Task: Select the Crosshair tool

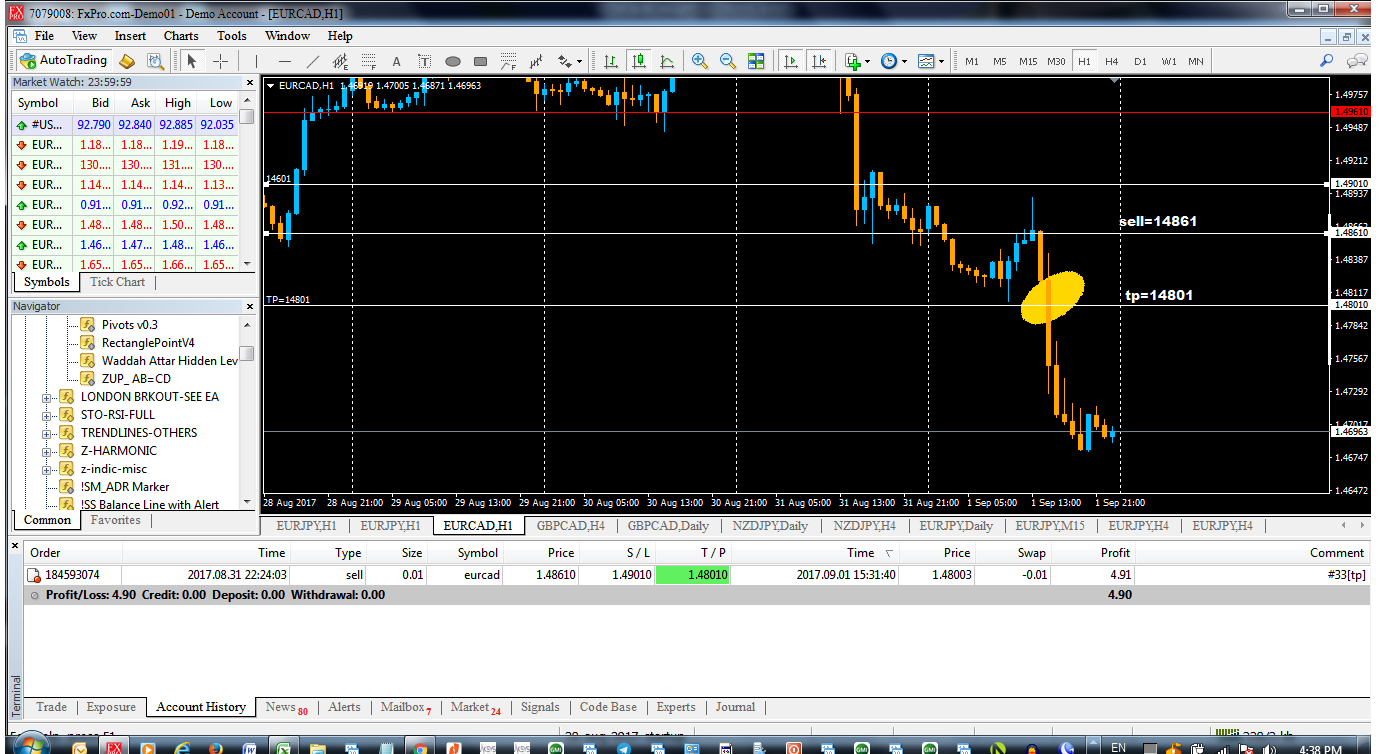Action: tap(220, 61)
